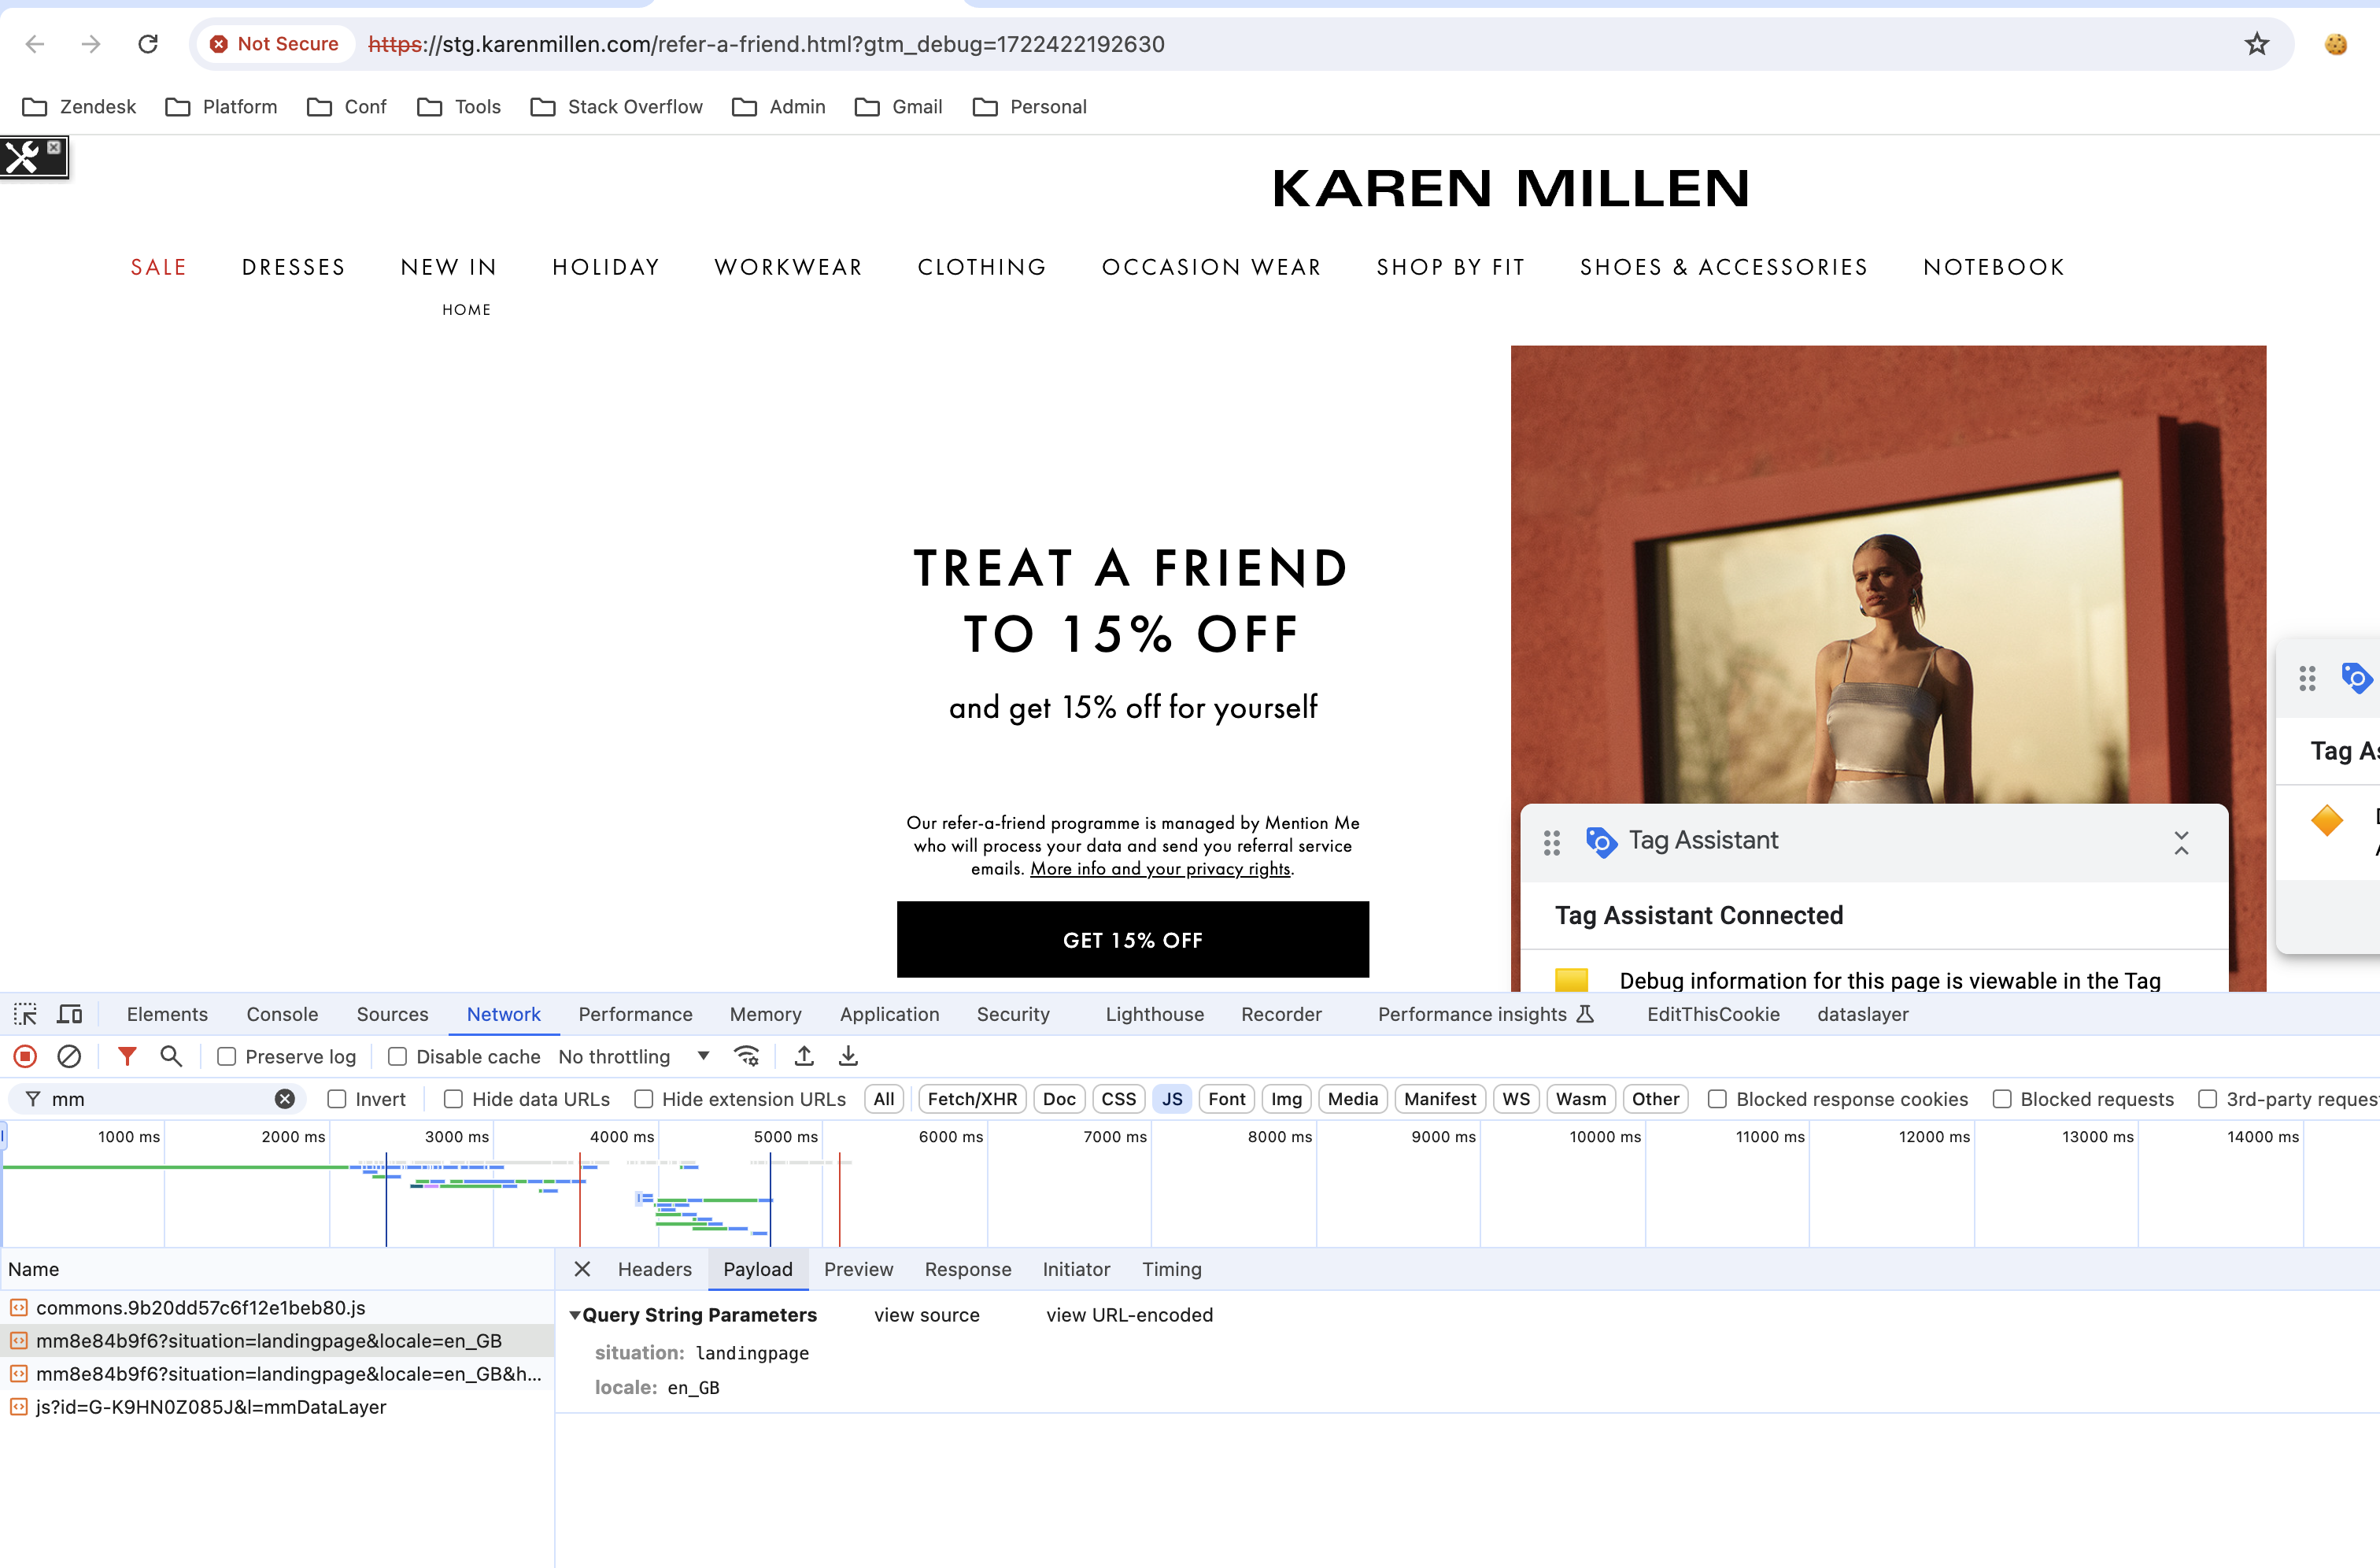Clear the mm filter text

[x=285, y=1099]
